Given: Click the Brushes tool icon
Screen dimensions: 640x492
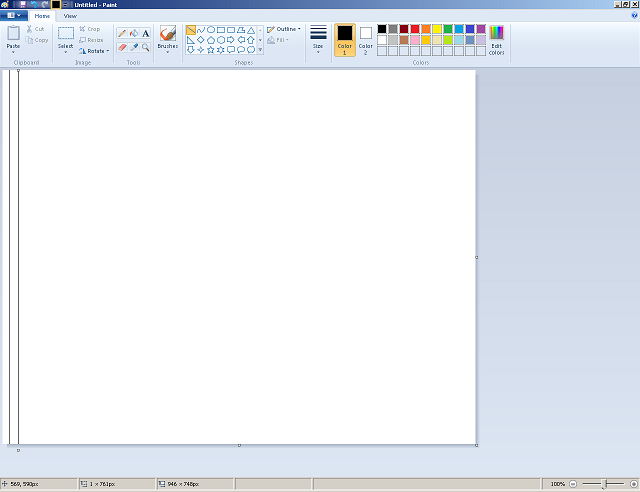Looking at the screenshot, I should point(168,33).
